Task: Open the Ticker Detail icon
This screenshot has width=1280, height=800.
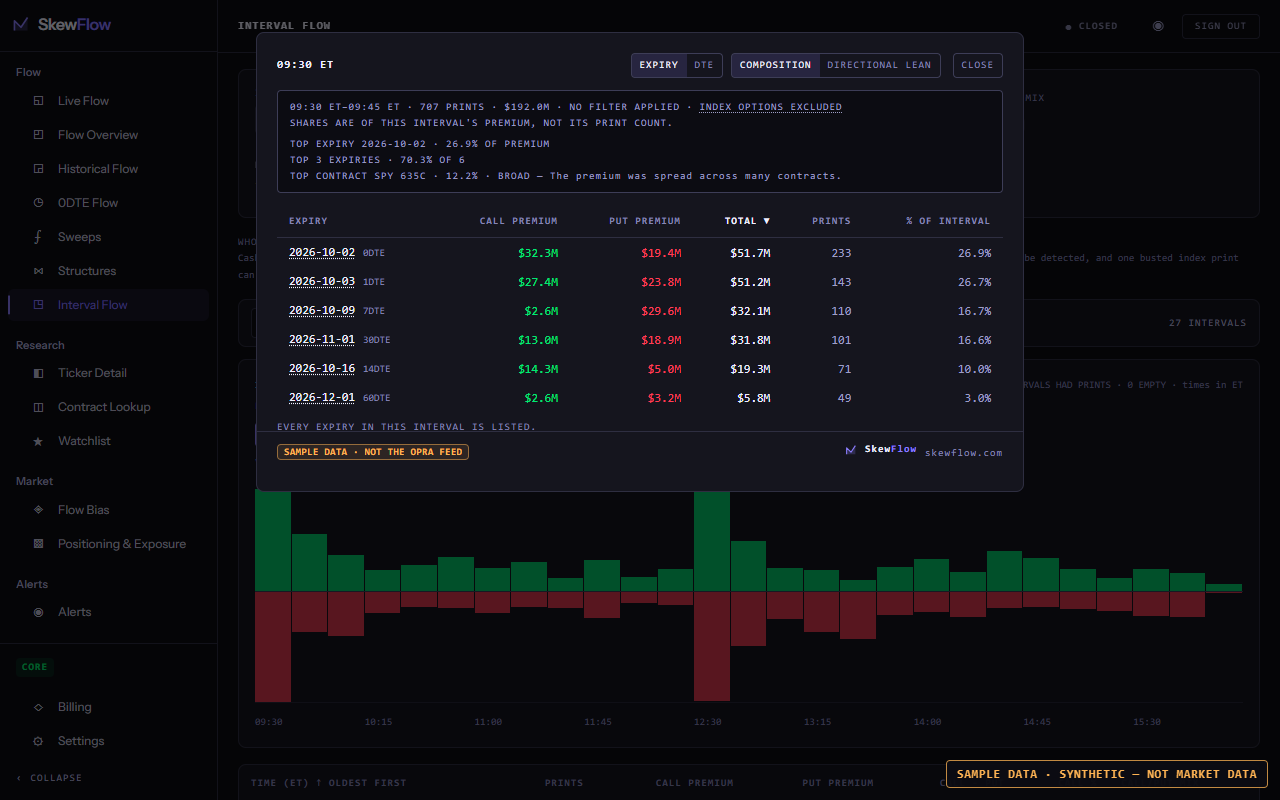Action: [38, 373]
